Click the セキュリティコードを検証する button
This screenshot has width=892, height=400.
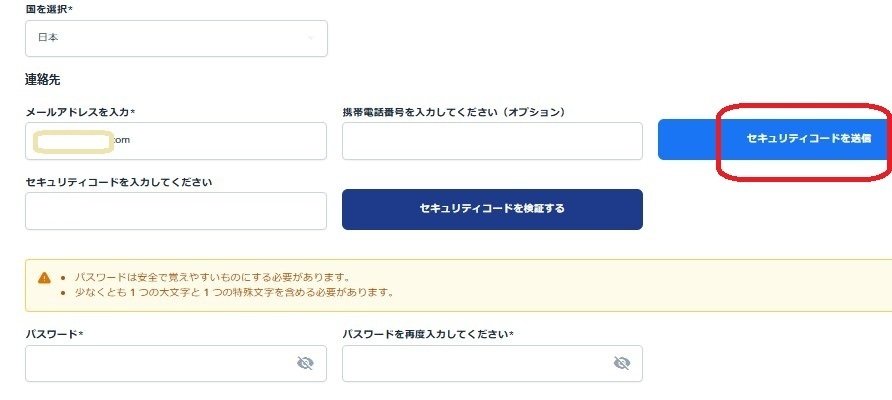[x=492, y=209]
